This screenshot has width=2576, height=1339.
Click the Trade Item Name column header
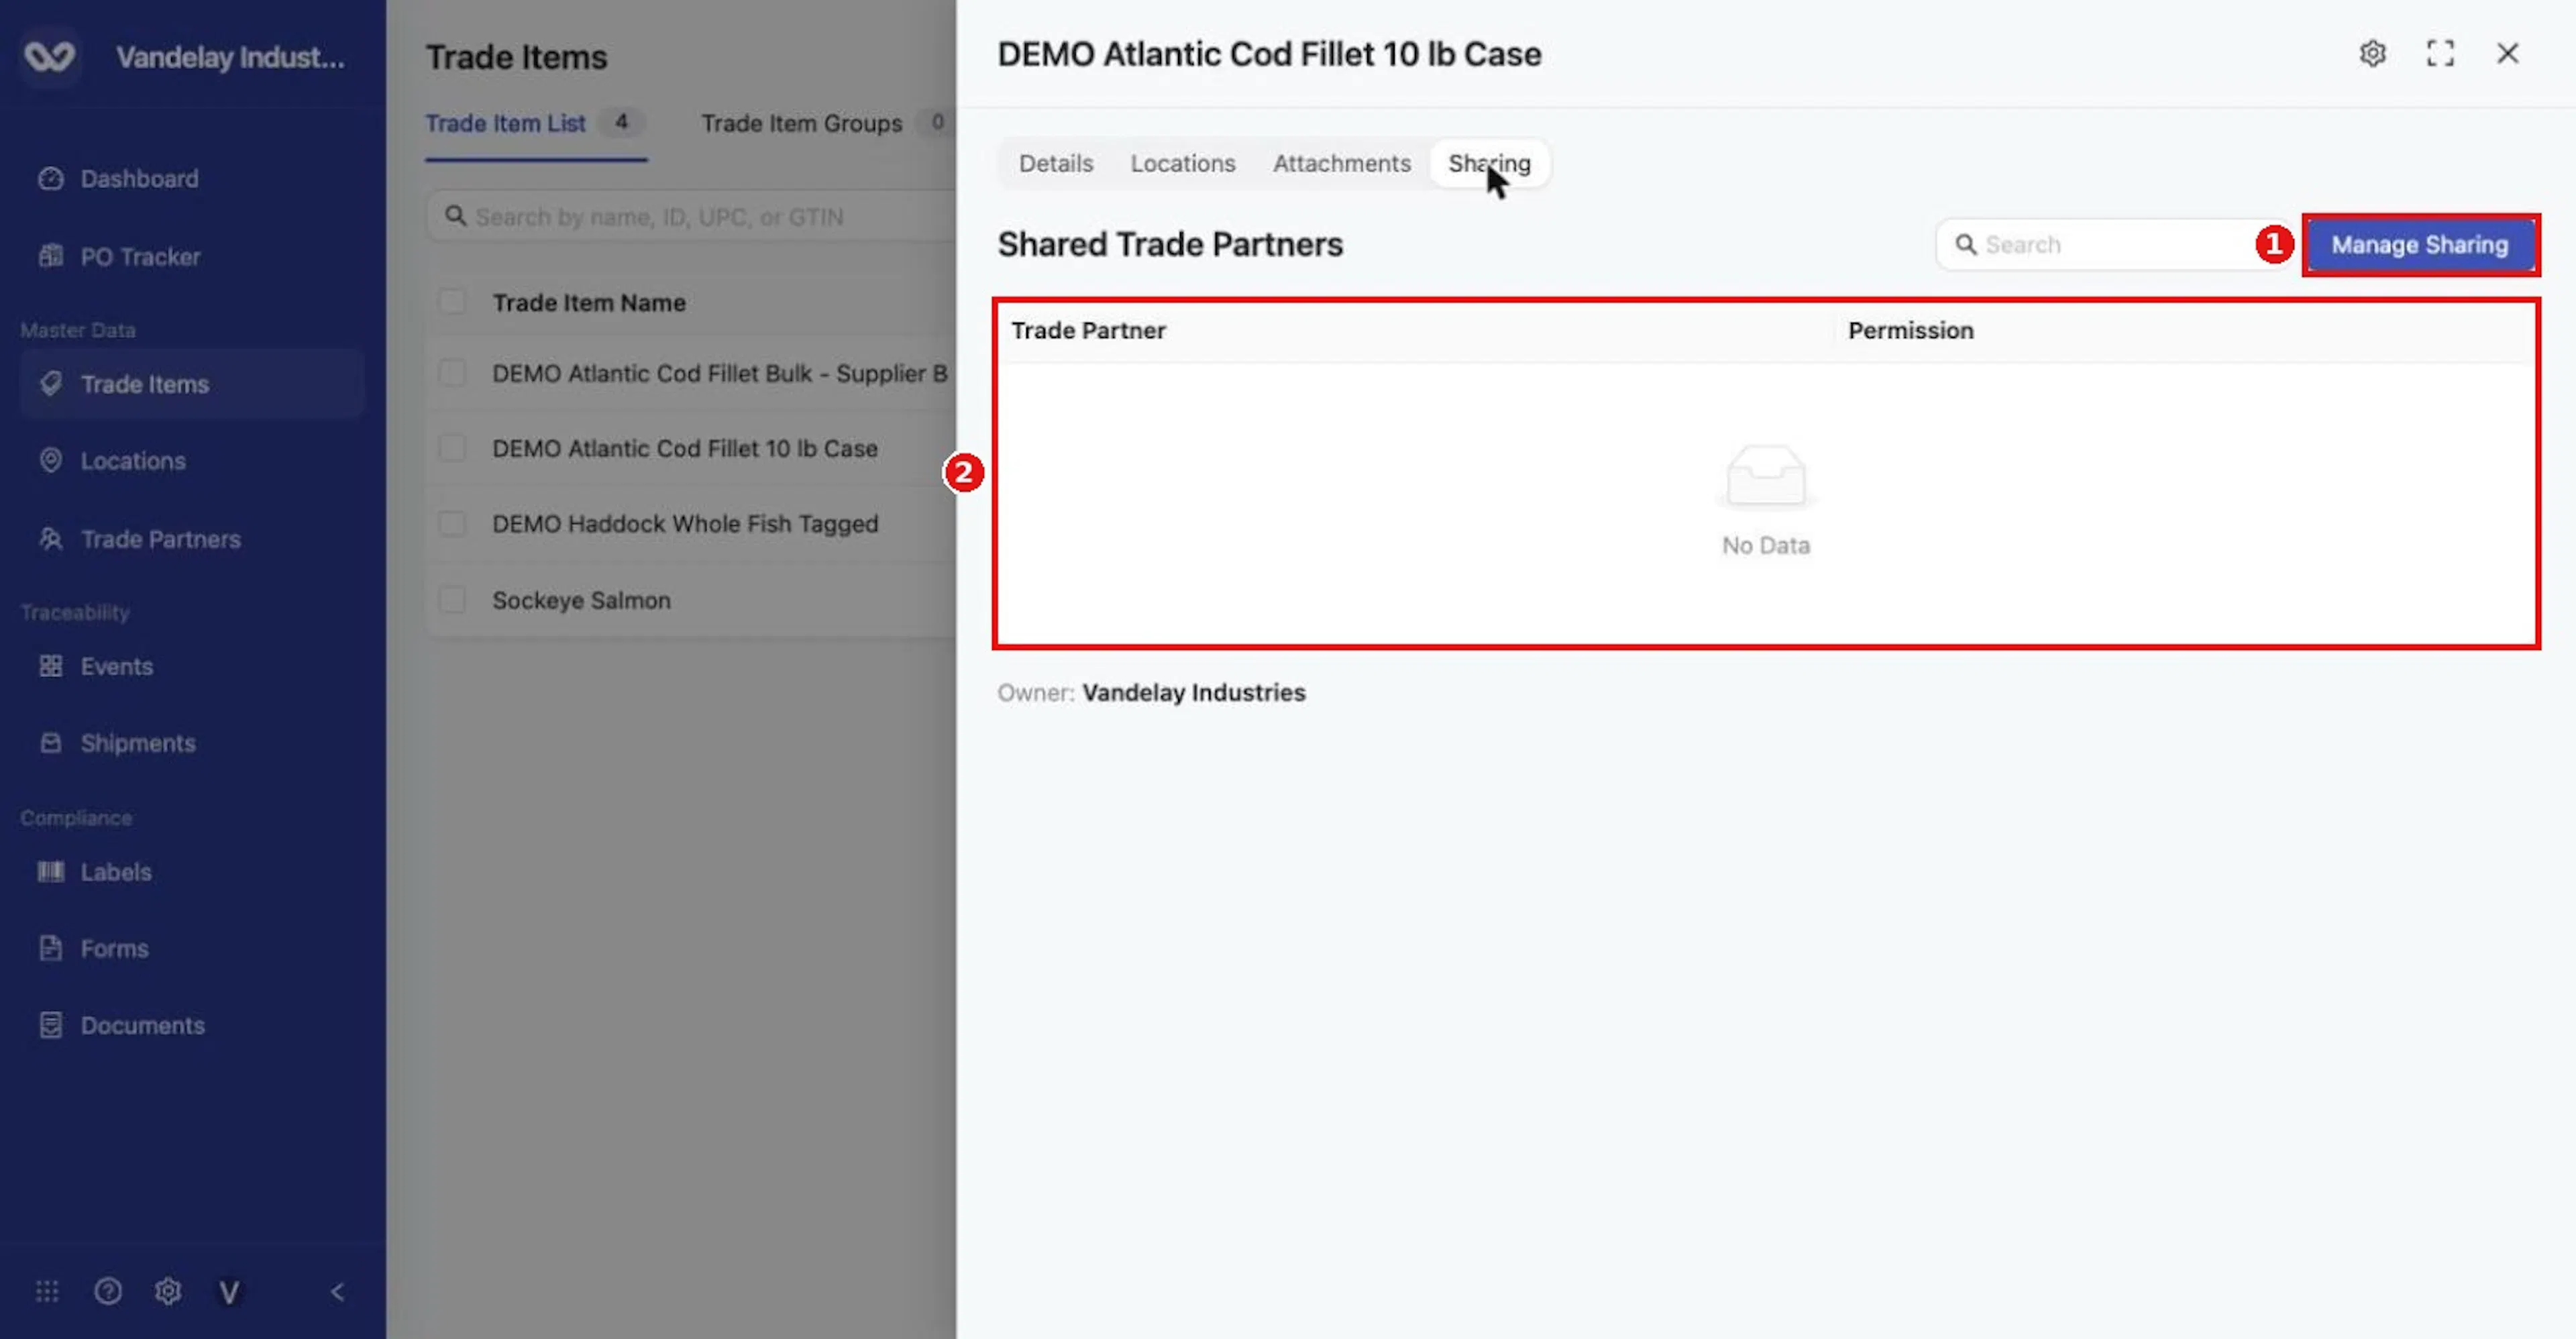coord(589,303)
